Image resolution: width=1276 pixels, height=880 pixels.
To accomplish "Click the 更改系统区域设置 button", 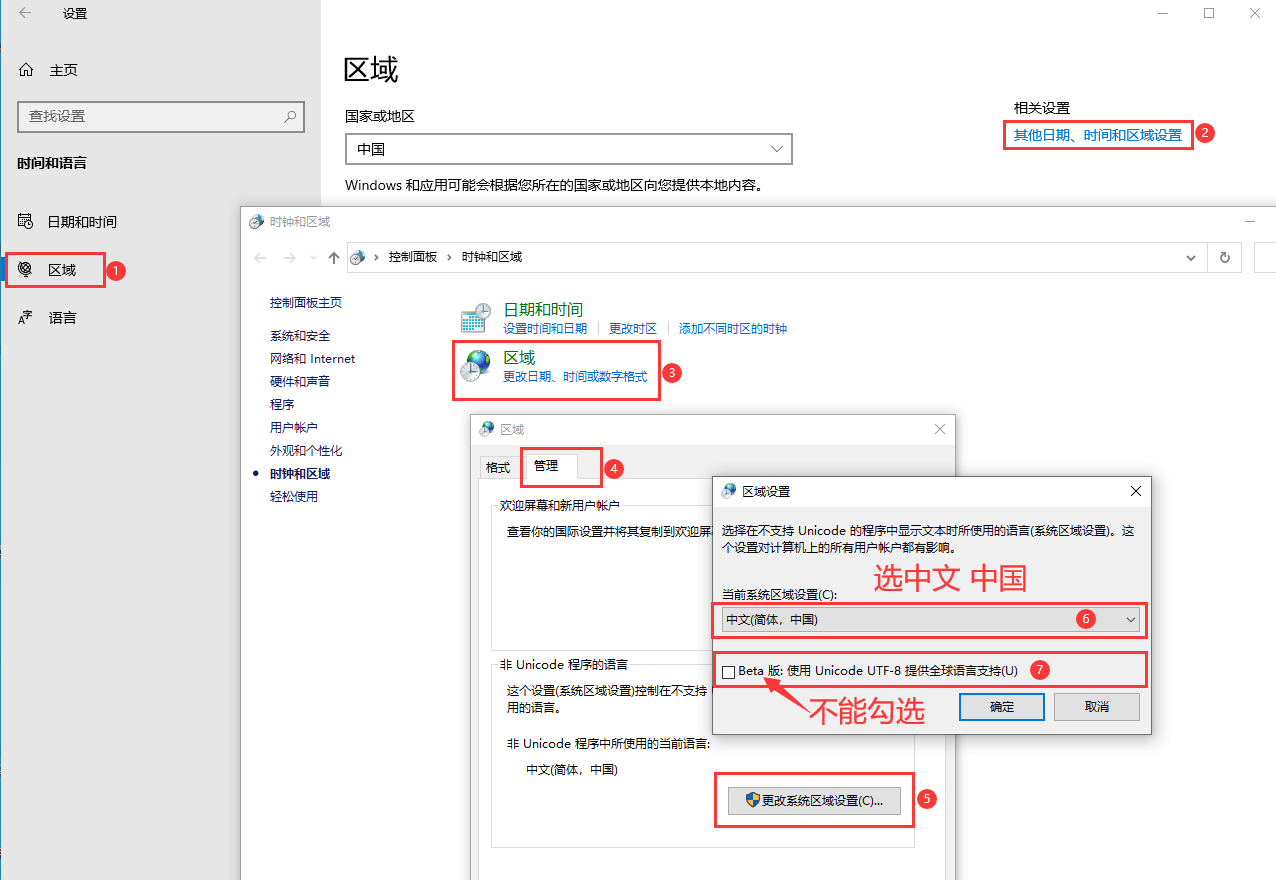I will 813,801.
